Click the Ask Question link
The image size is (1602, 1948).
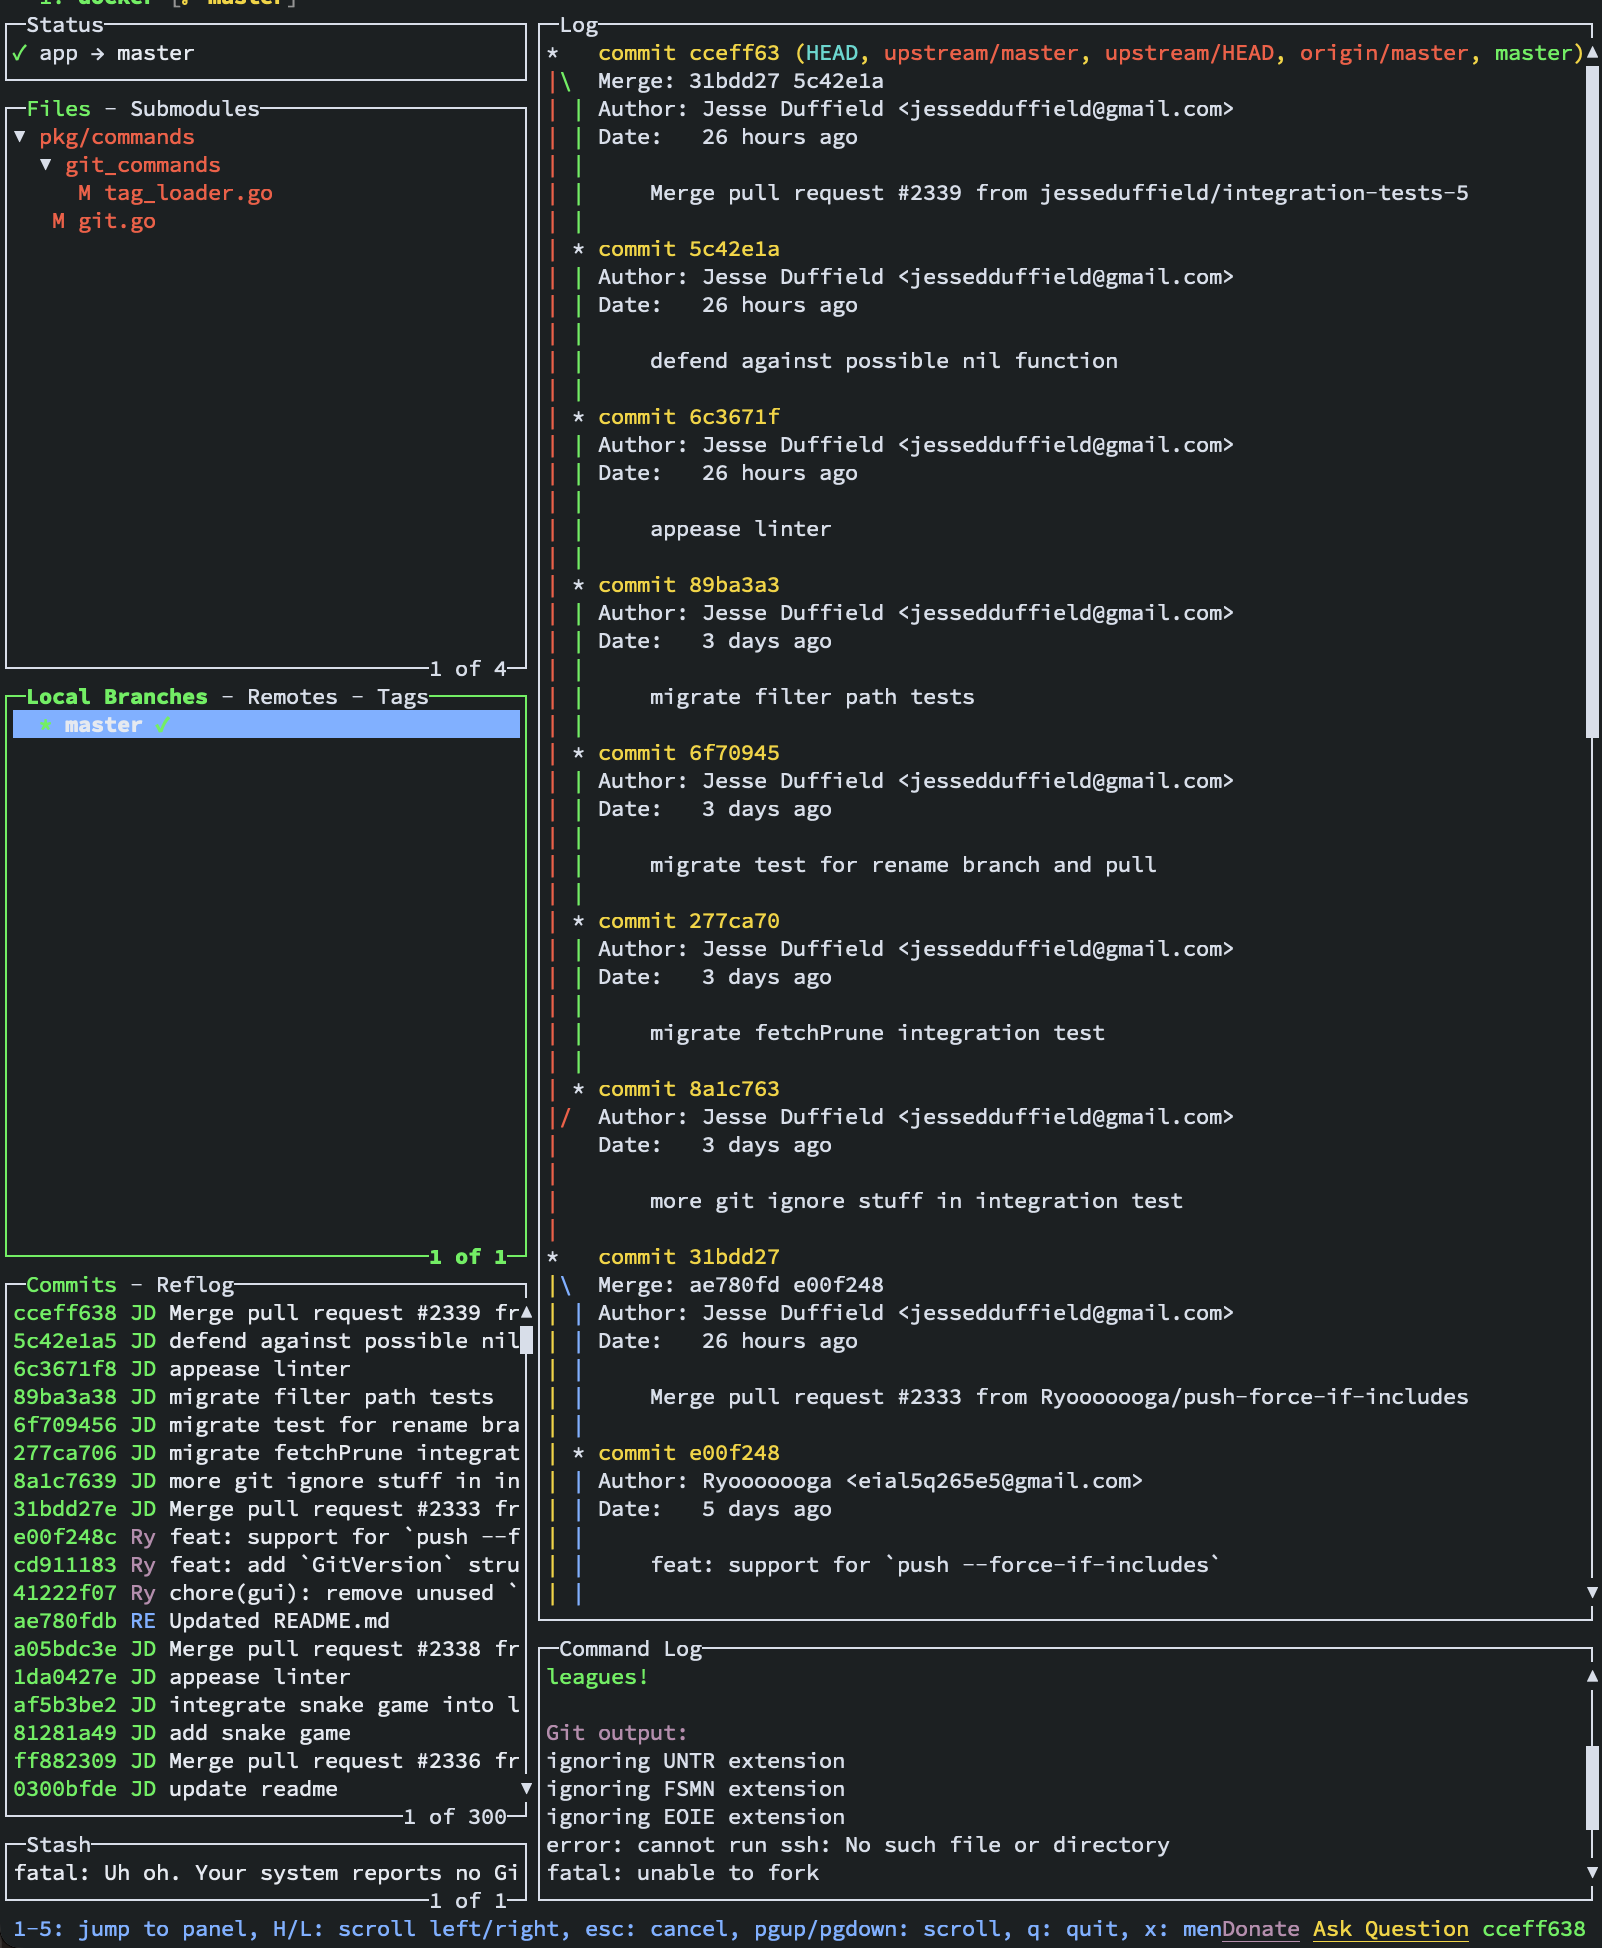pyautogui.click(x=1391, y=1929)
